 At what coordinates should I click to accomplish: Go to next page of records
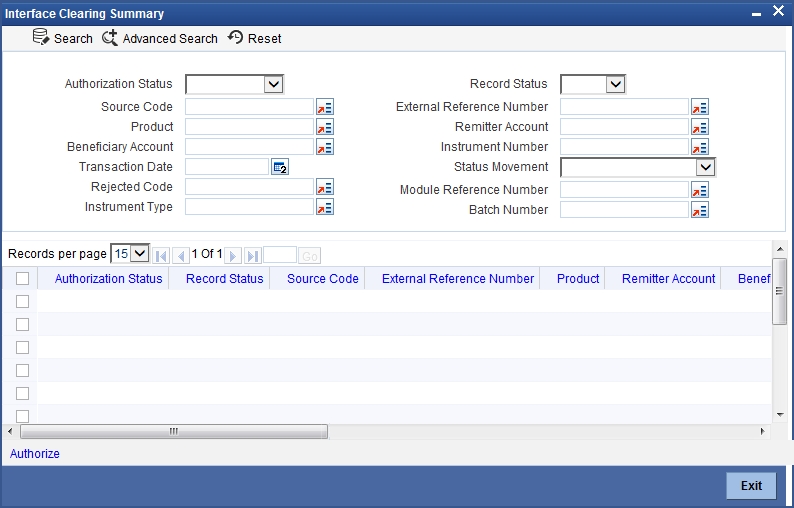click(233, 256)
